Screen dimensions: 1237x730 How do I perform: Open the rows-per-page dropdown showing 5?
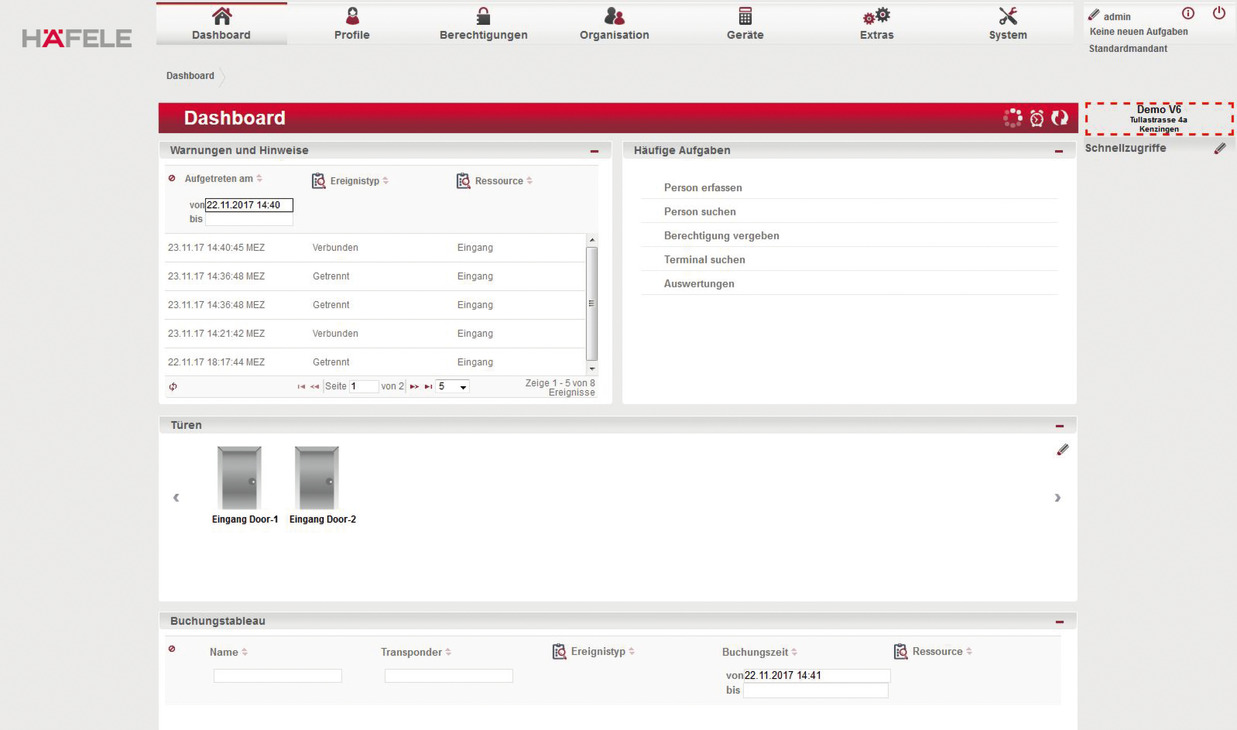click(x=452, y=387)
